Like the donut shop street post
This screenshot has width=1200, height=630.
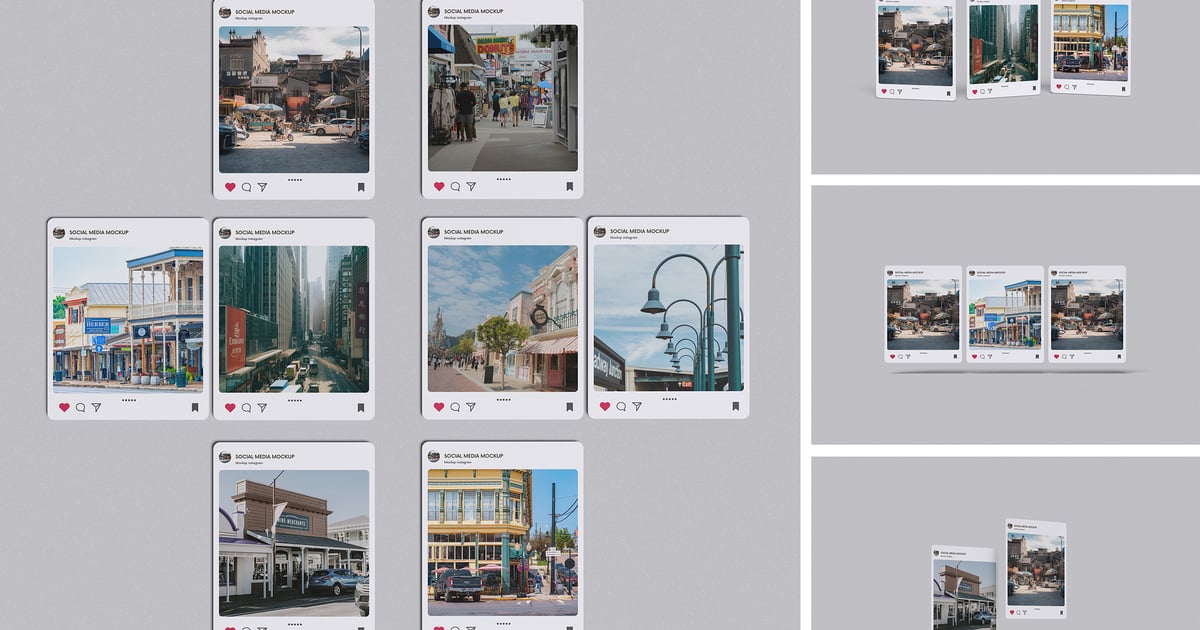[x=439, y=186]
